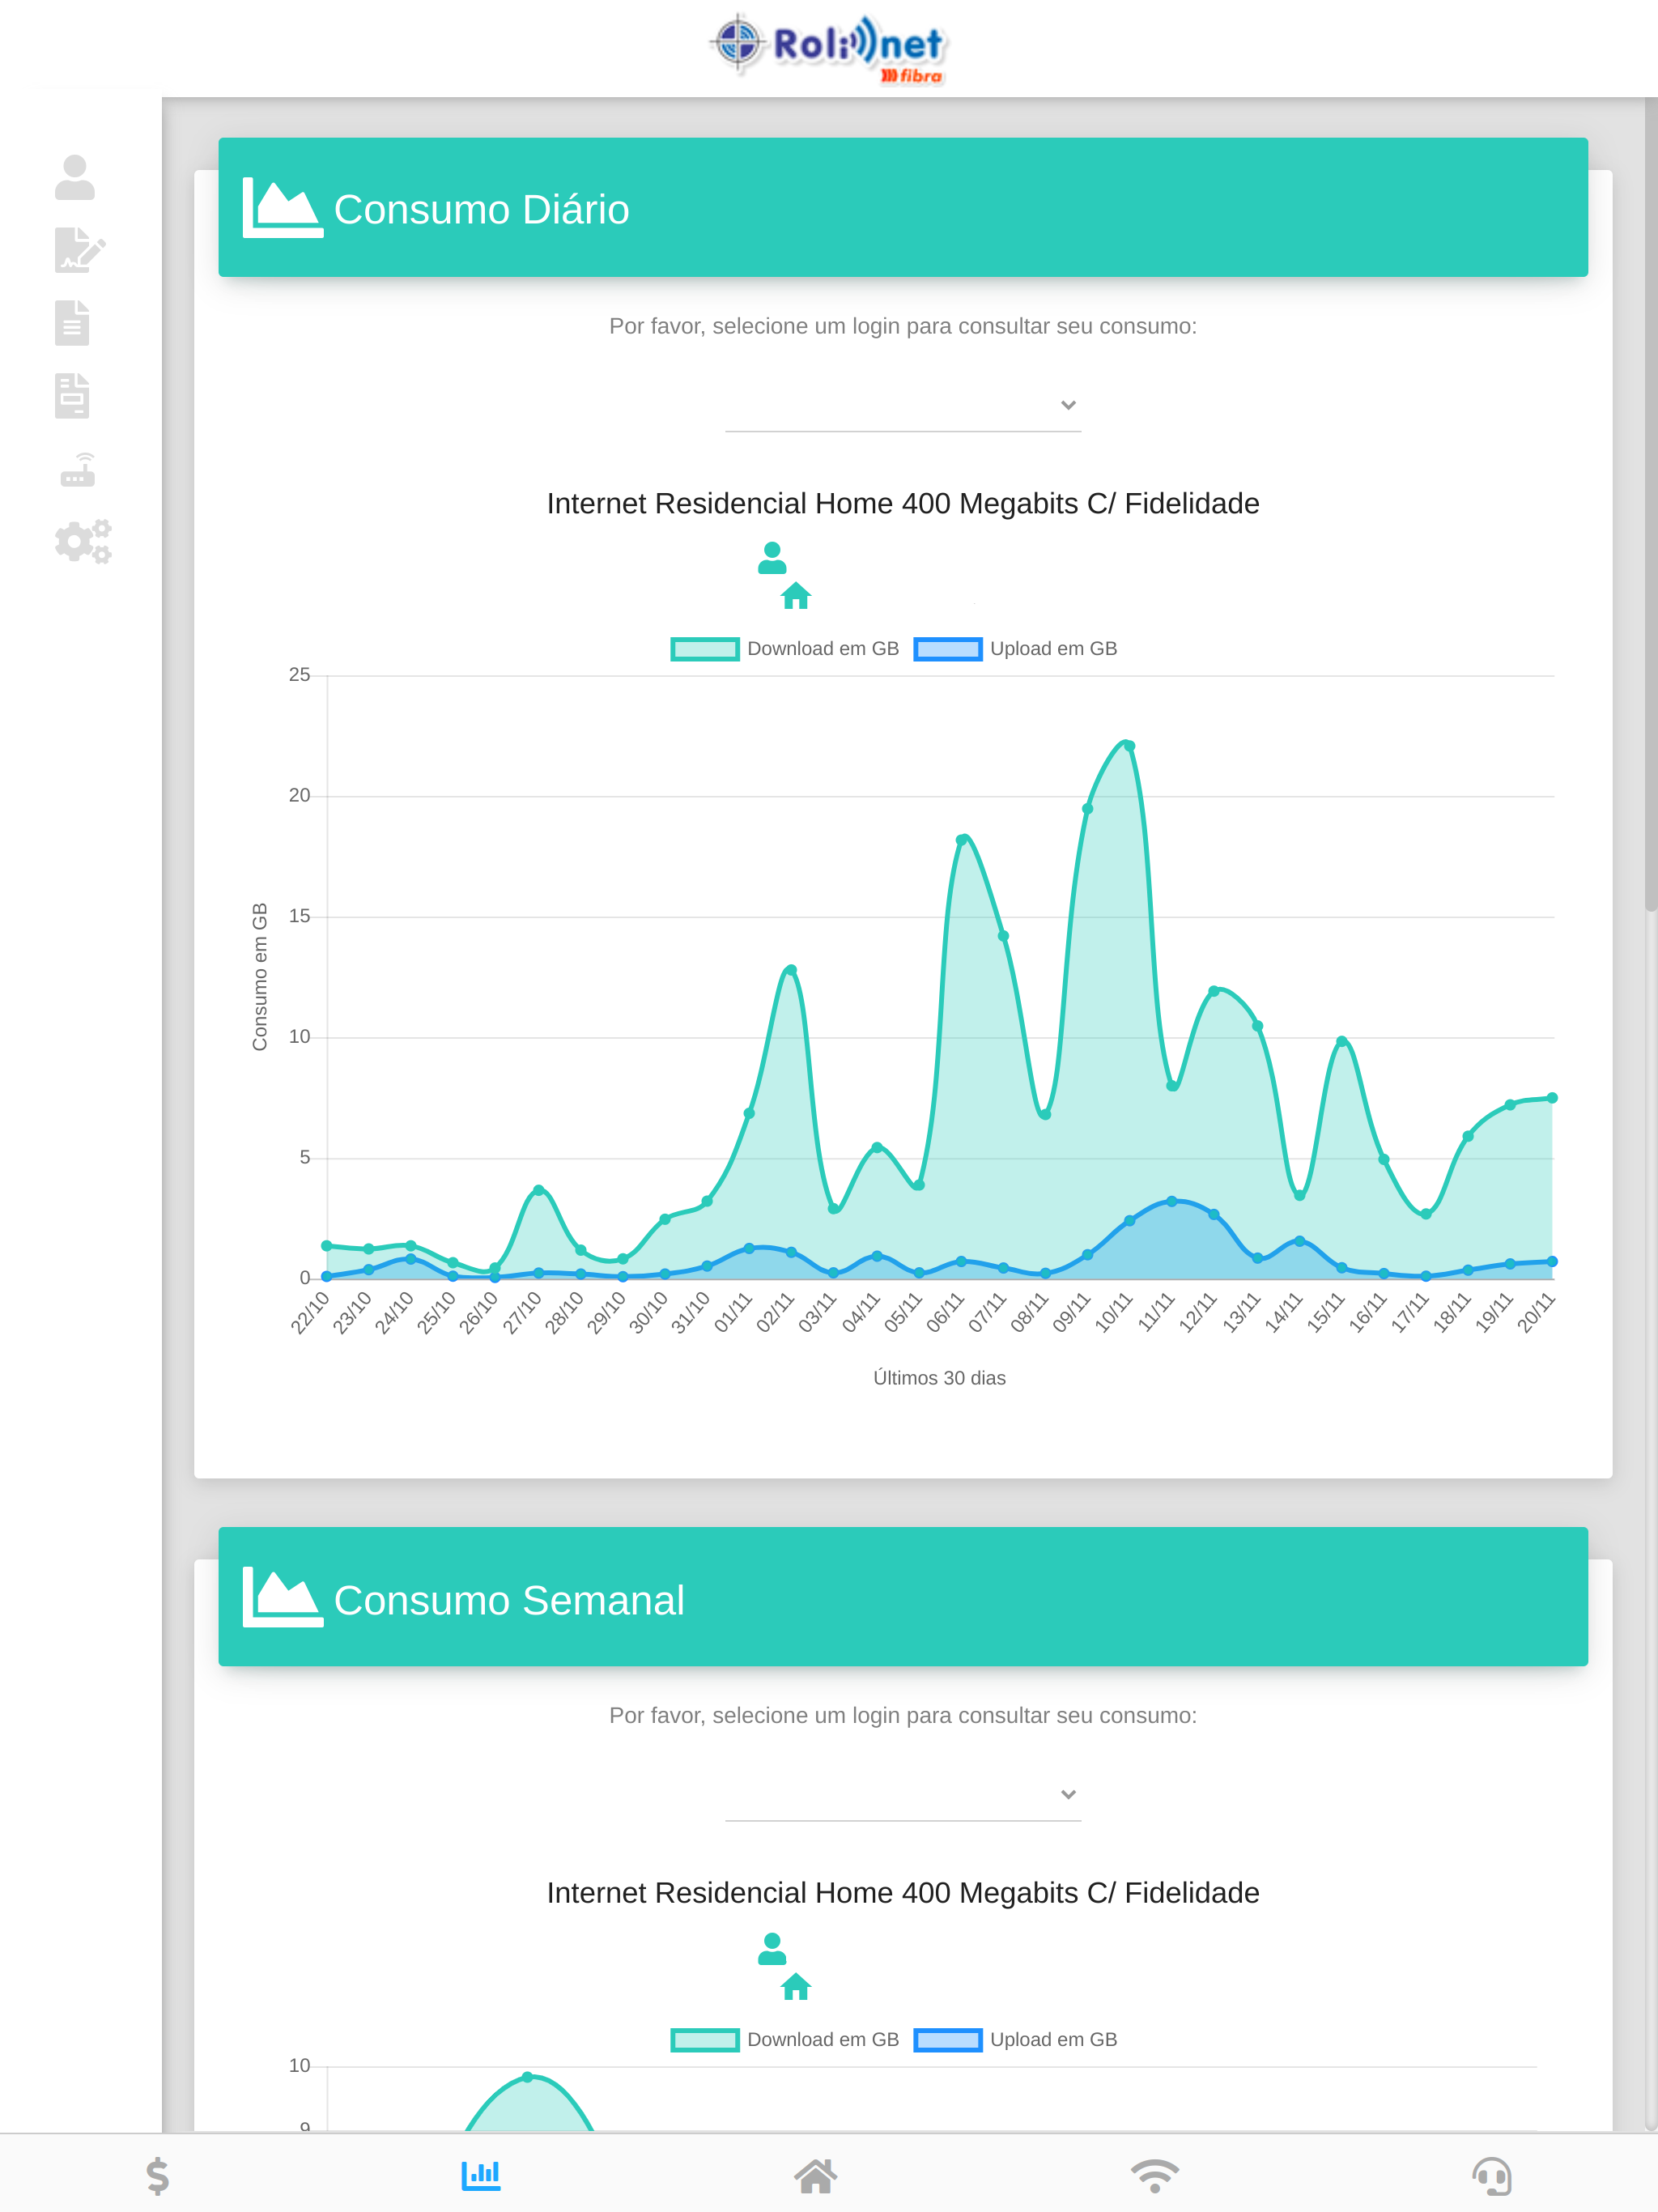Click the 20/11 download data point
Image resolution: width=1658 pixels, height=2212 pixels.
tap(1552, 1098)
